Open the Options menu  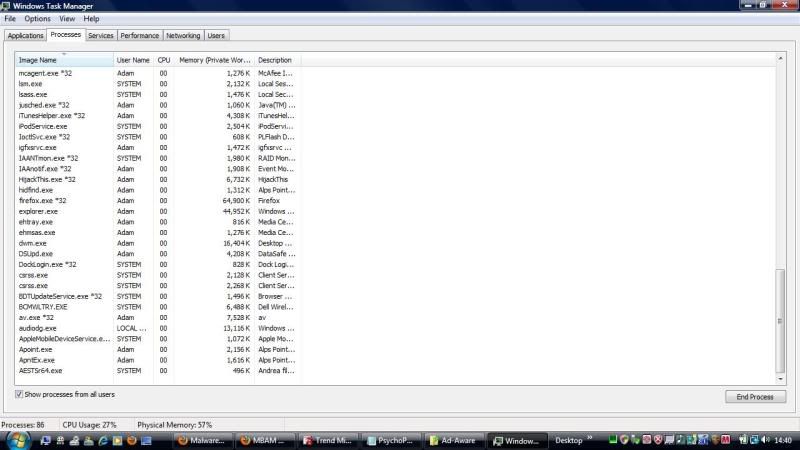(37, 19)
